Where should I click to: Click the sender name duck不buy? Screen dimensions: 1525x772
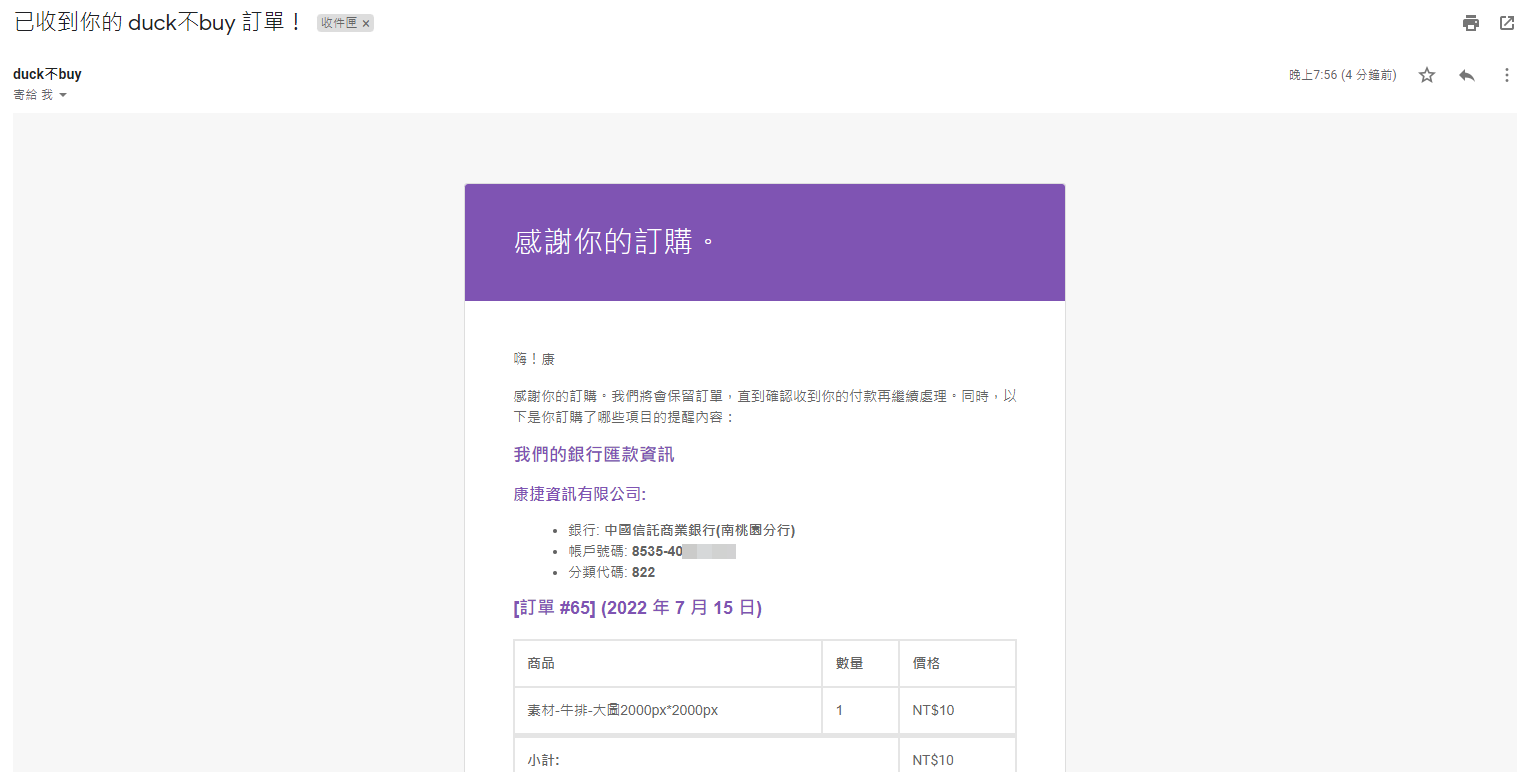point(47,74)
